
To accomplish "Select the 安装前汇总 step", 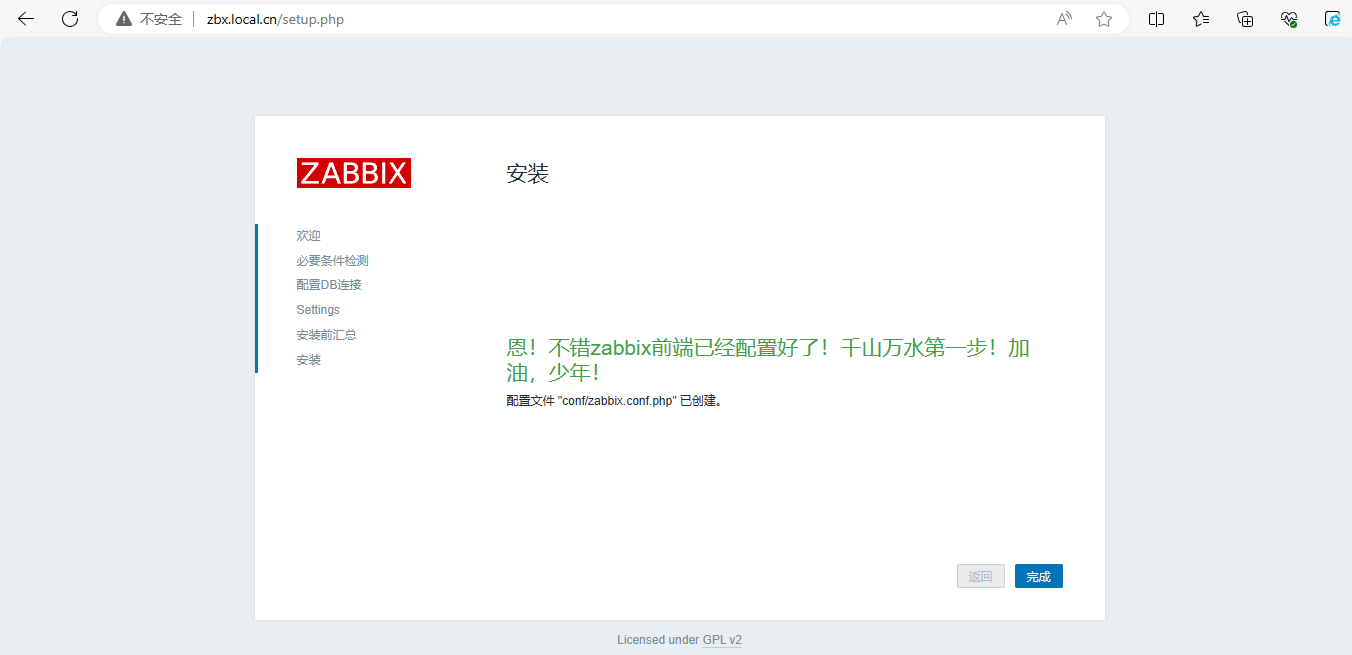I will [326, 335].
